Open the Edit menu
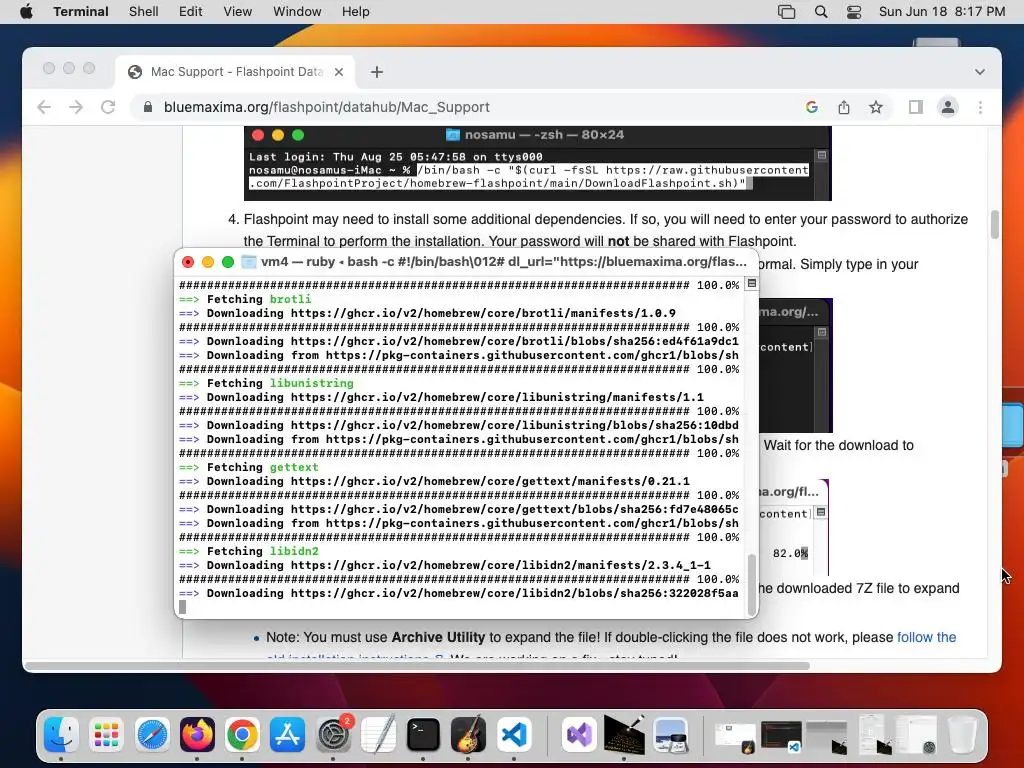Viewport: 1024px width, 768px height. click(x=191, y=11)
